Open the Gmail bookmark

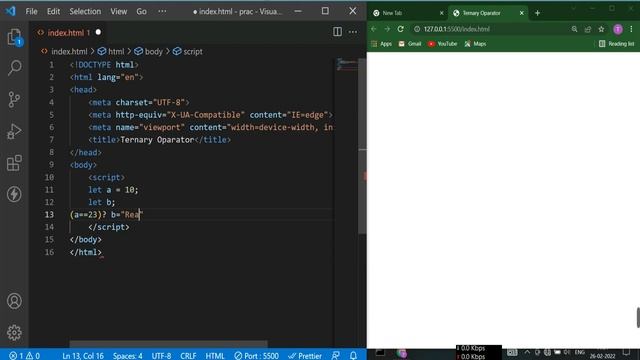pos(409,44)
